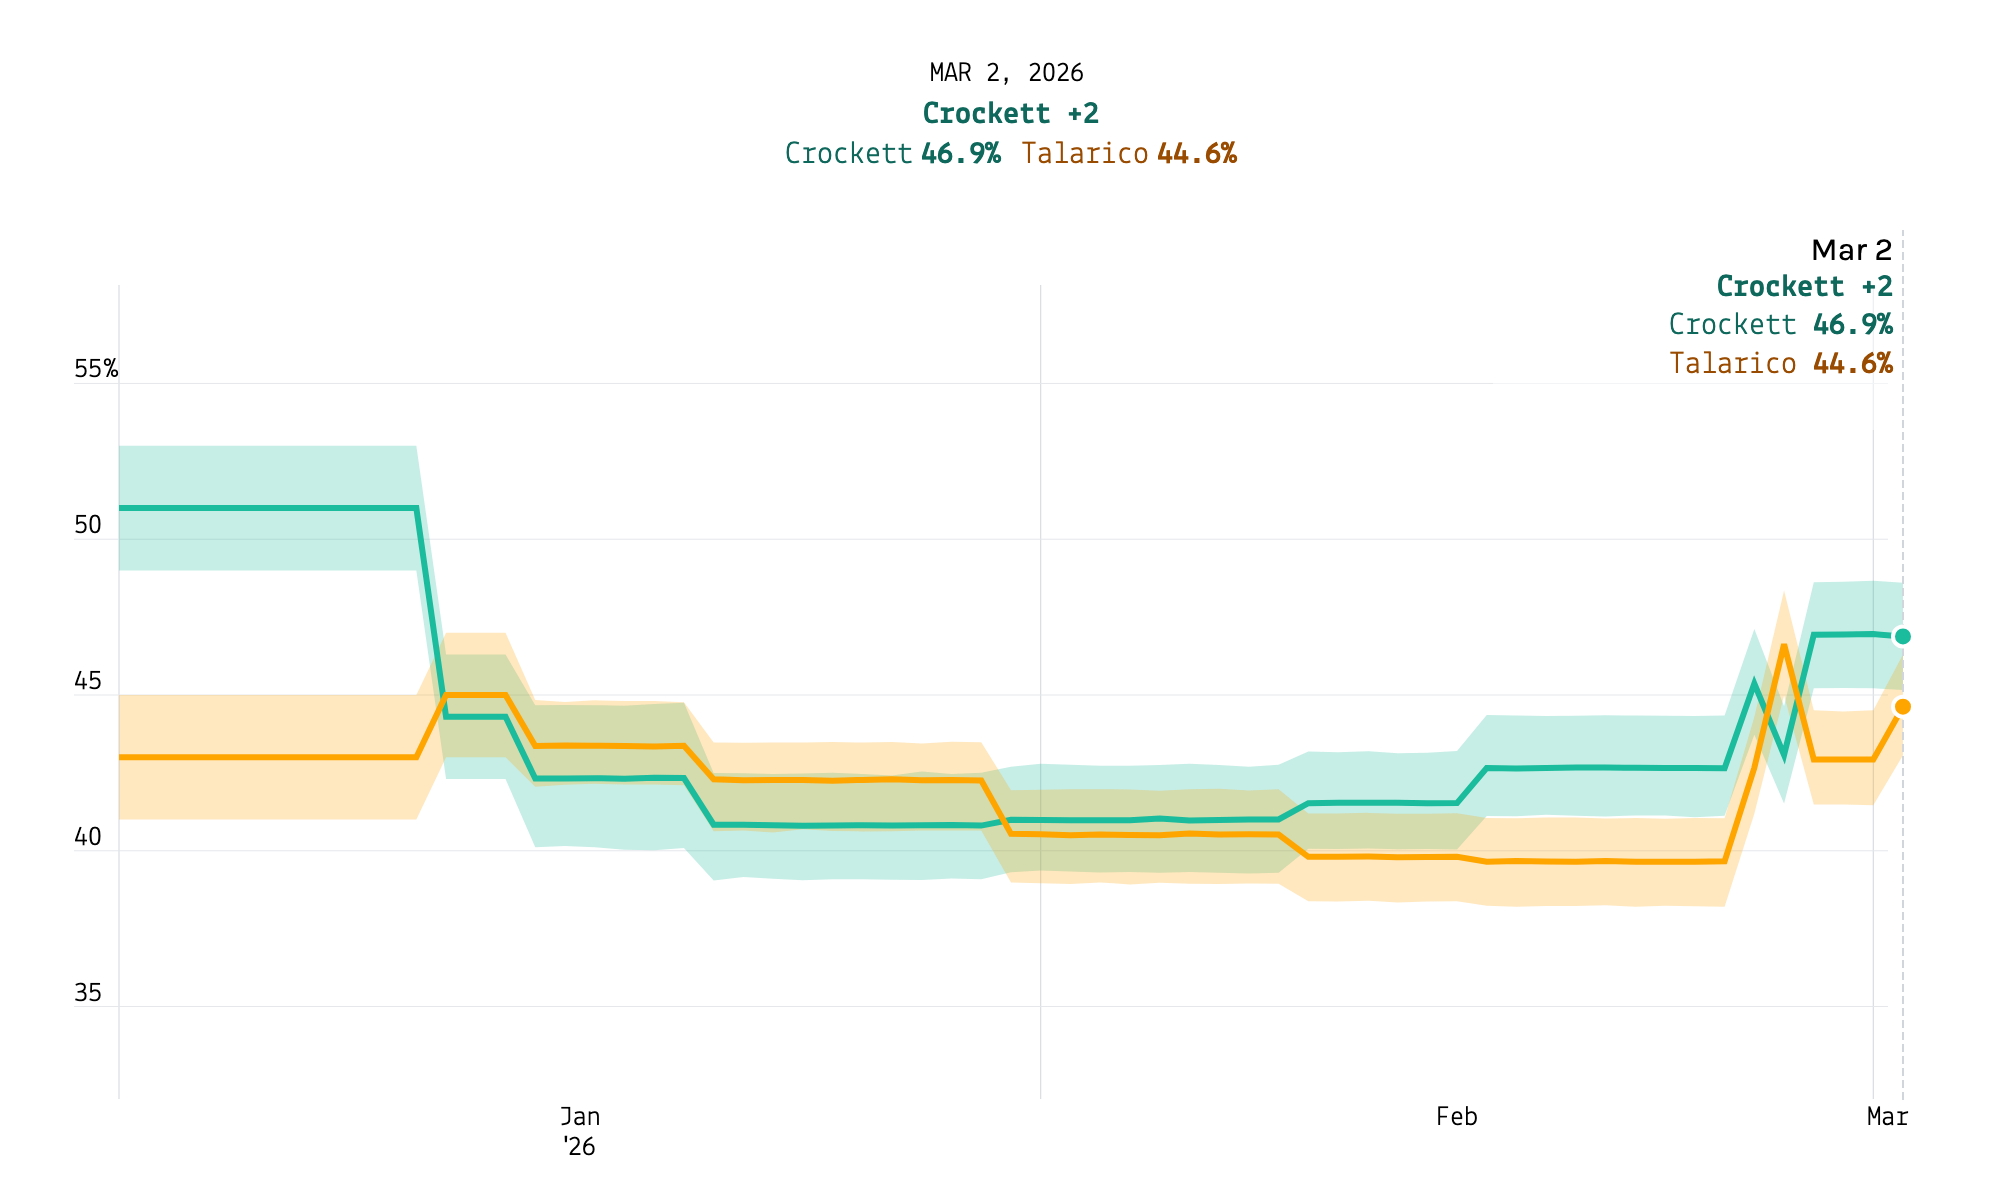Image resolution: width=1998 pixels, height=1204 pixels.
Task: Click the 50 y-axis label
Action: (88, 526)
